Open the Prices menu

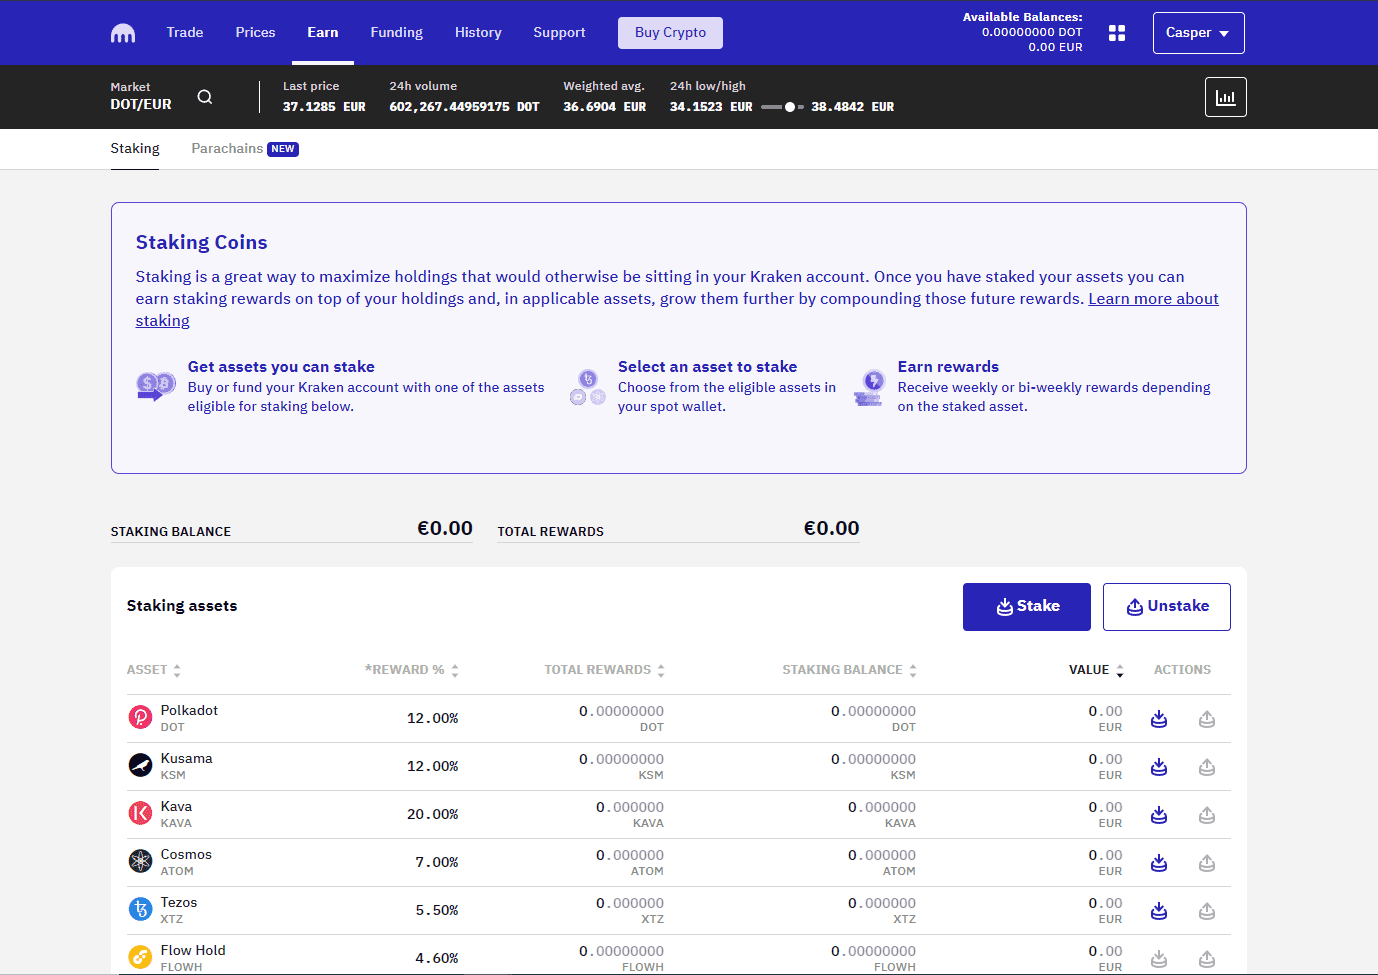[x=255, y=32]
